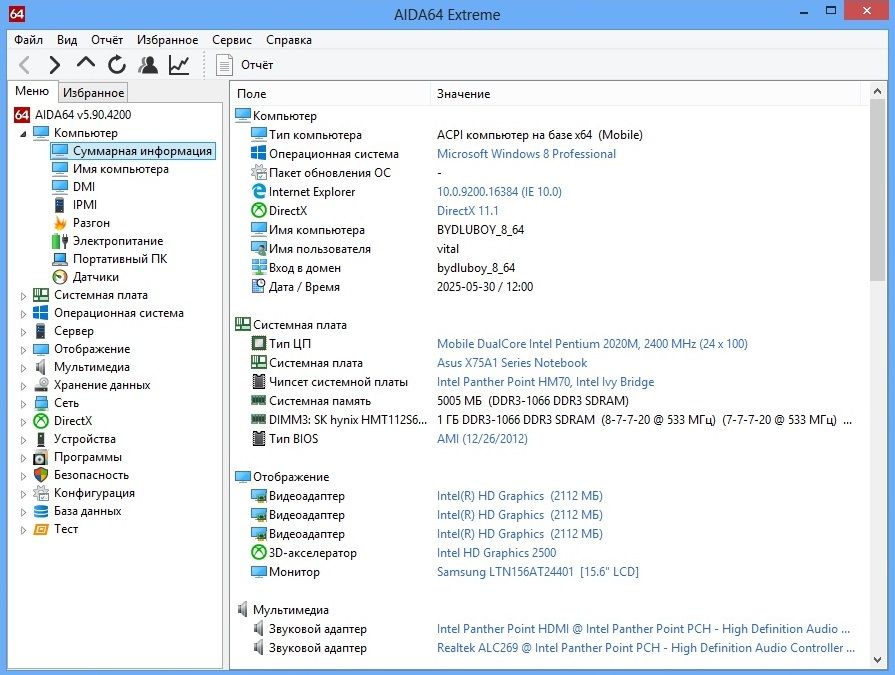Click the vertical scrollbar down arrow

(877, 660)
